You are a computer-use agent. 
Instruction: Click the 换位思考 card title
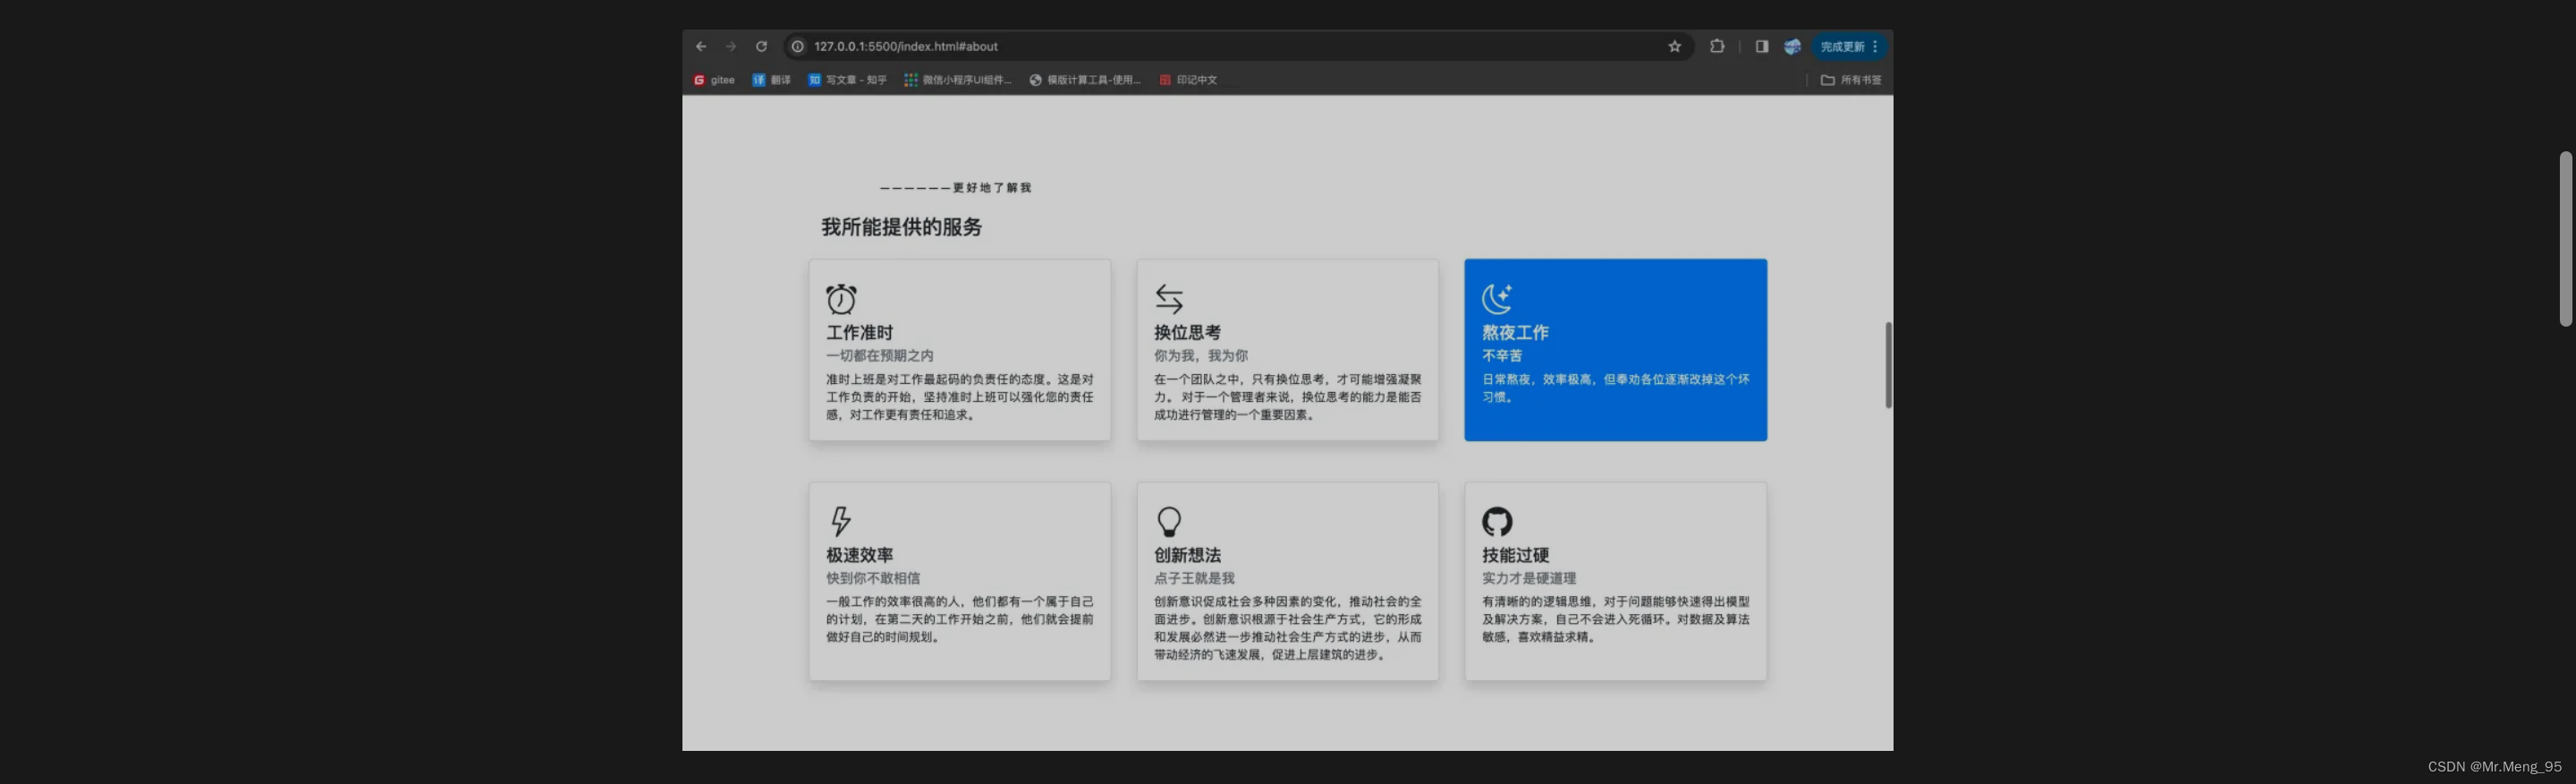[1187, 333]
